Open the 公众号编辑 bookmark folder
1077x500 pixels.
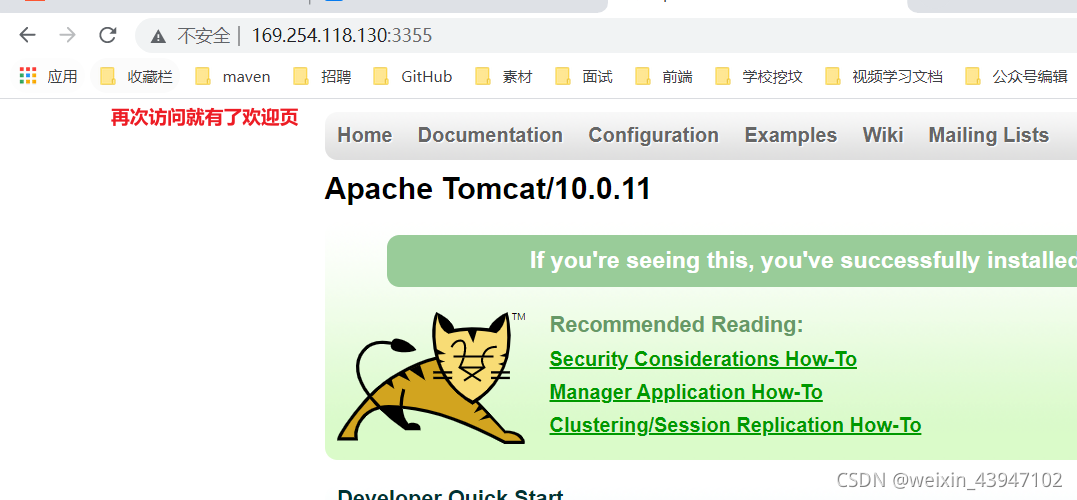click(x=1017, y=76)
